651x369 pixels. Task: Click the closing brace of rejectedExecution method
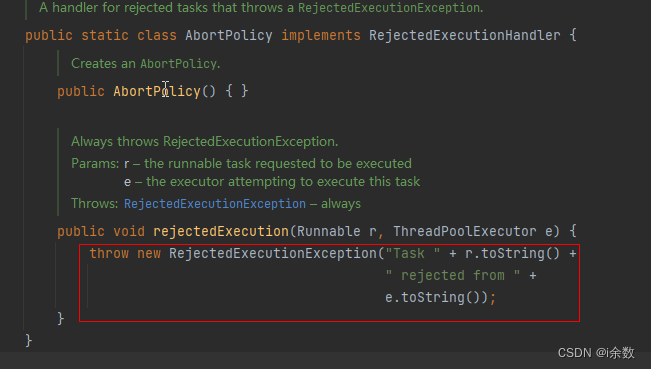[x=61, y=319]
